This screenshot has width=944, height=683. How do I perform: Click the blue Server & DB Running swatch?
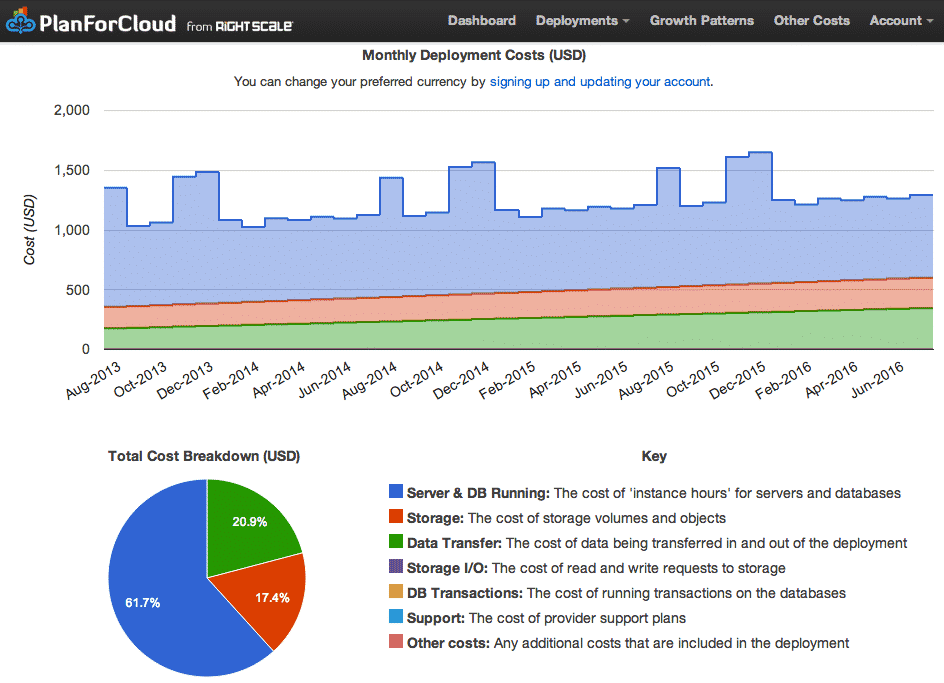[x=395, y=493]
